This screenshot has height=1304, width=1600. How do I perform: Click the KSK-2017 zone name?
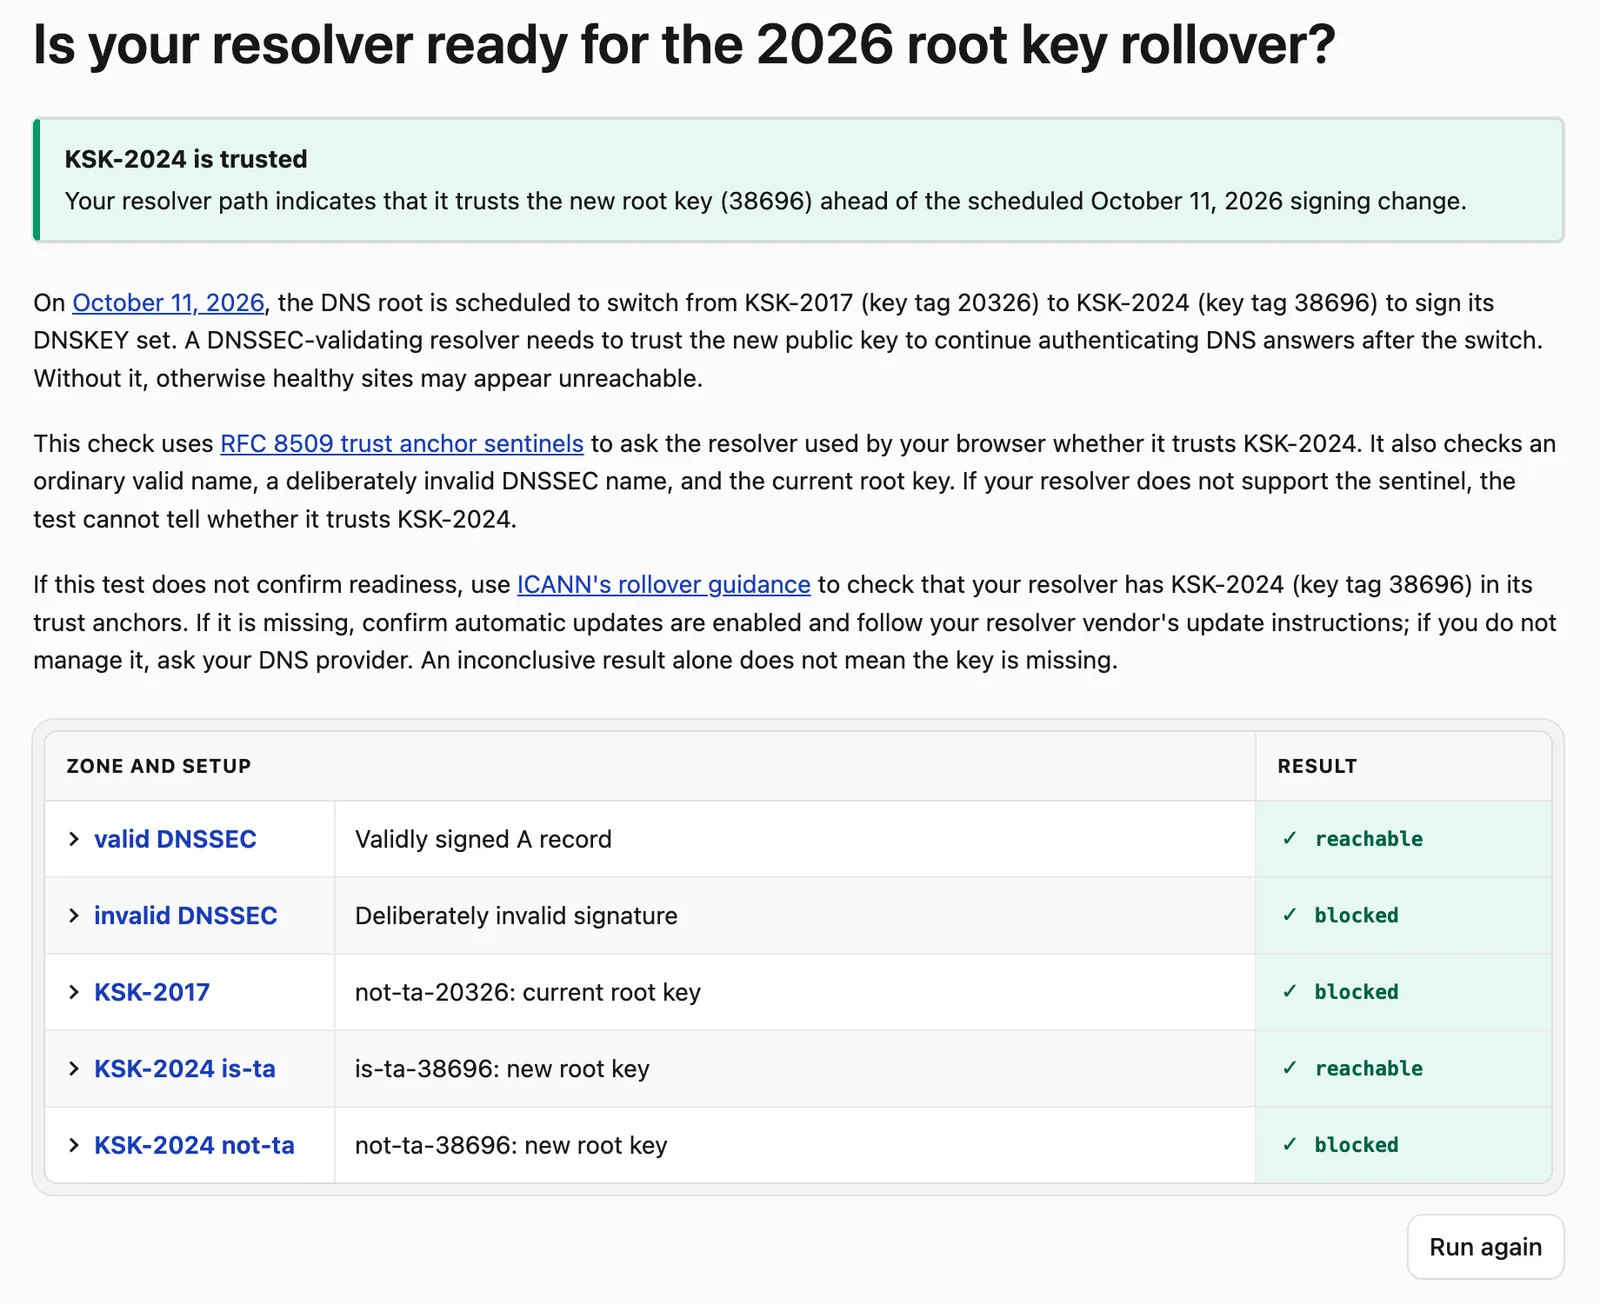(152, 992)
